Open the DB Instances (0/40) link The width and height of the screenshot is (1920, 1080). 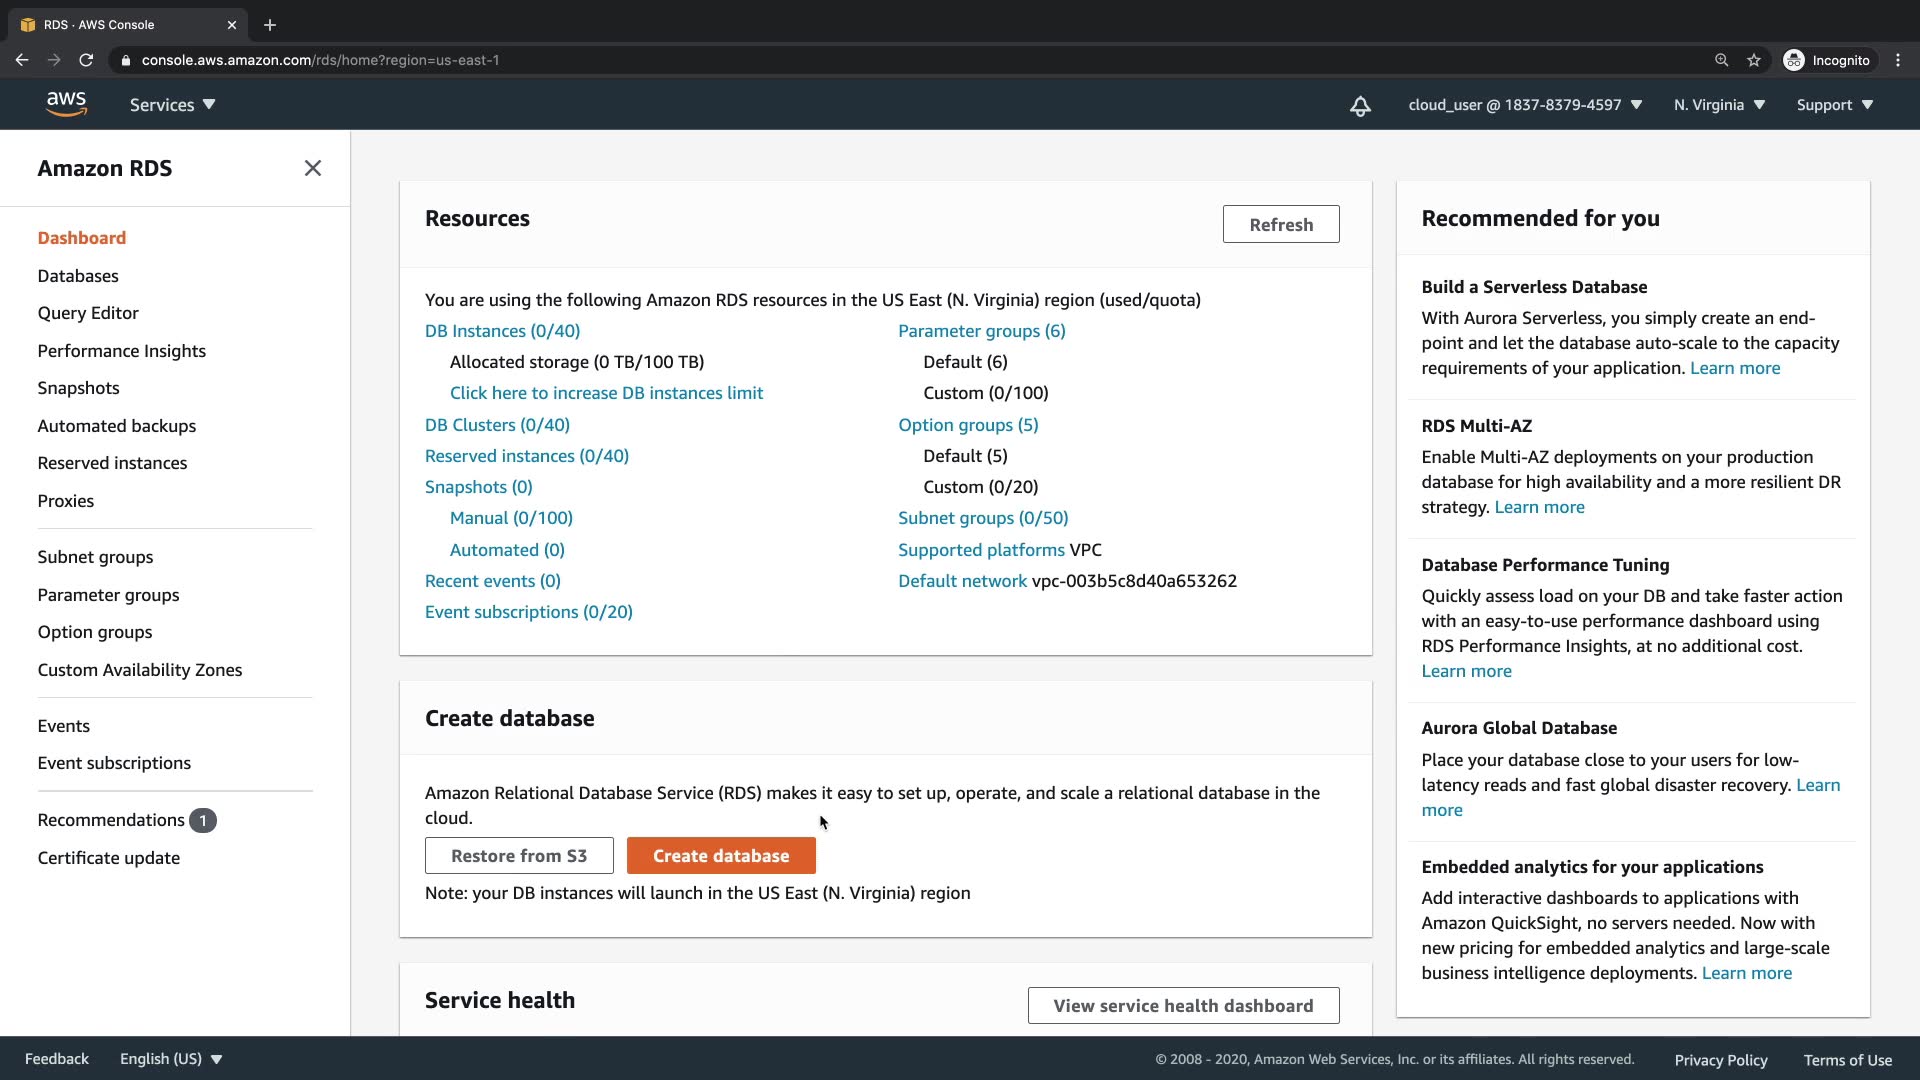click(x=502, y=331)
